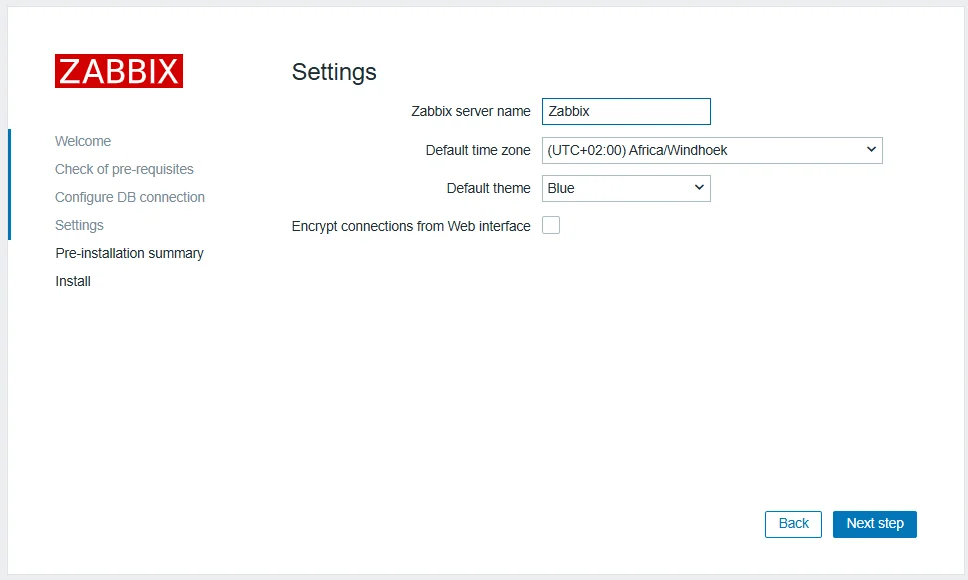Screen dimensions: 968x580
Task: Click Encrypt connections from Web interface label
Action: 411,226
